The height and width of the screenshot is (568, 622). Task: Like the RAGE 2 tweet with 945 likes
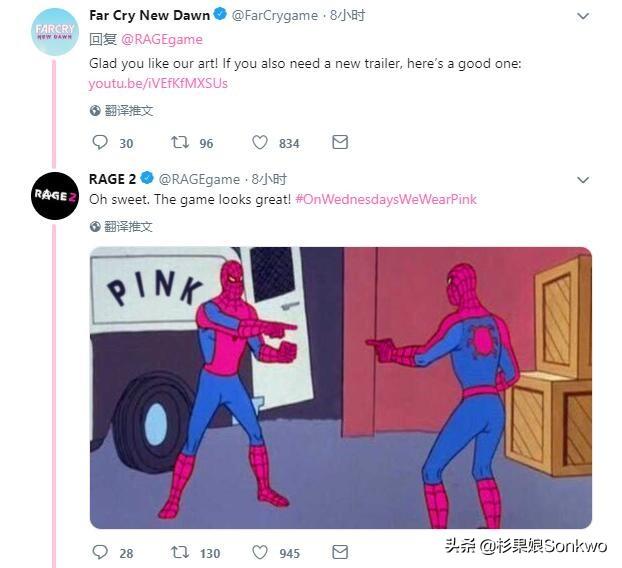coord(260,552)
